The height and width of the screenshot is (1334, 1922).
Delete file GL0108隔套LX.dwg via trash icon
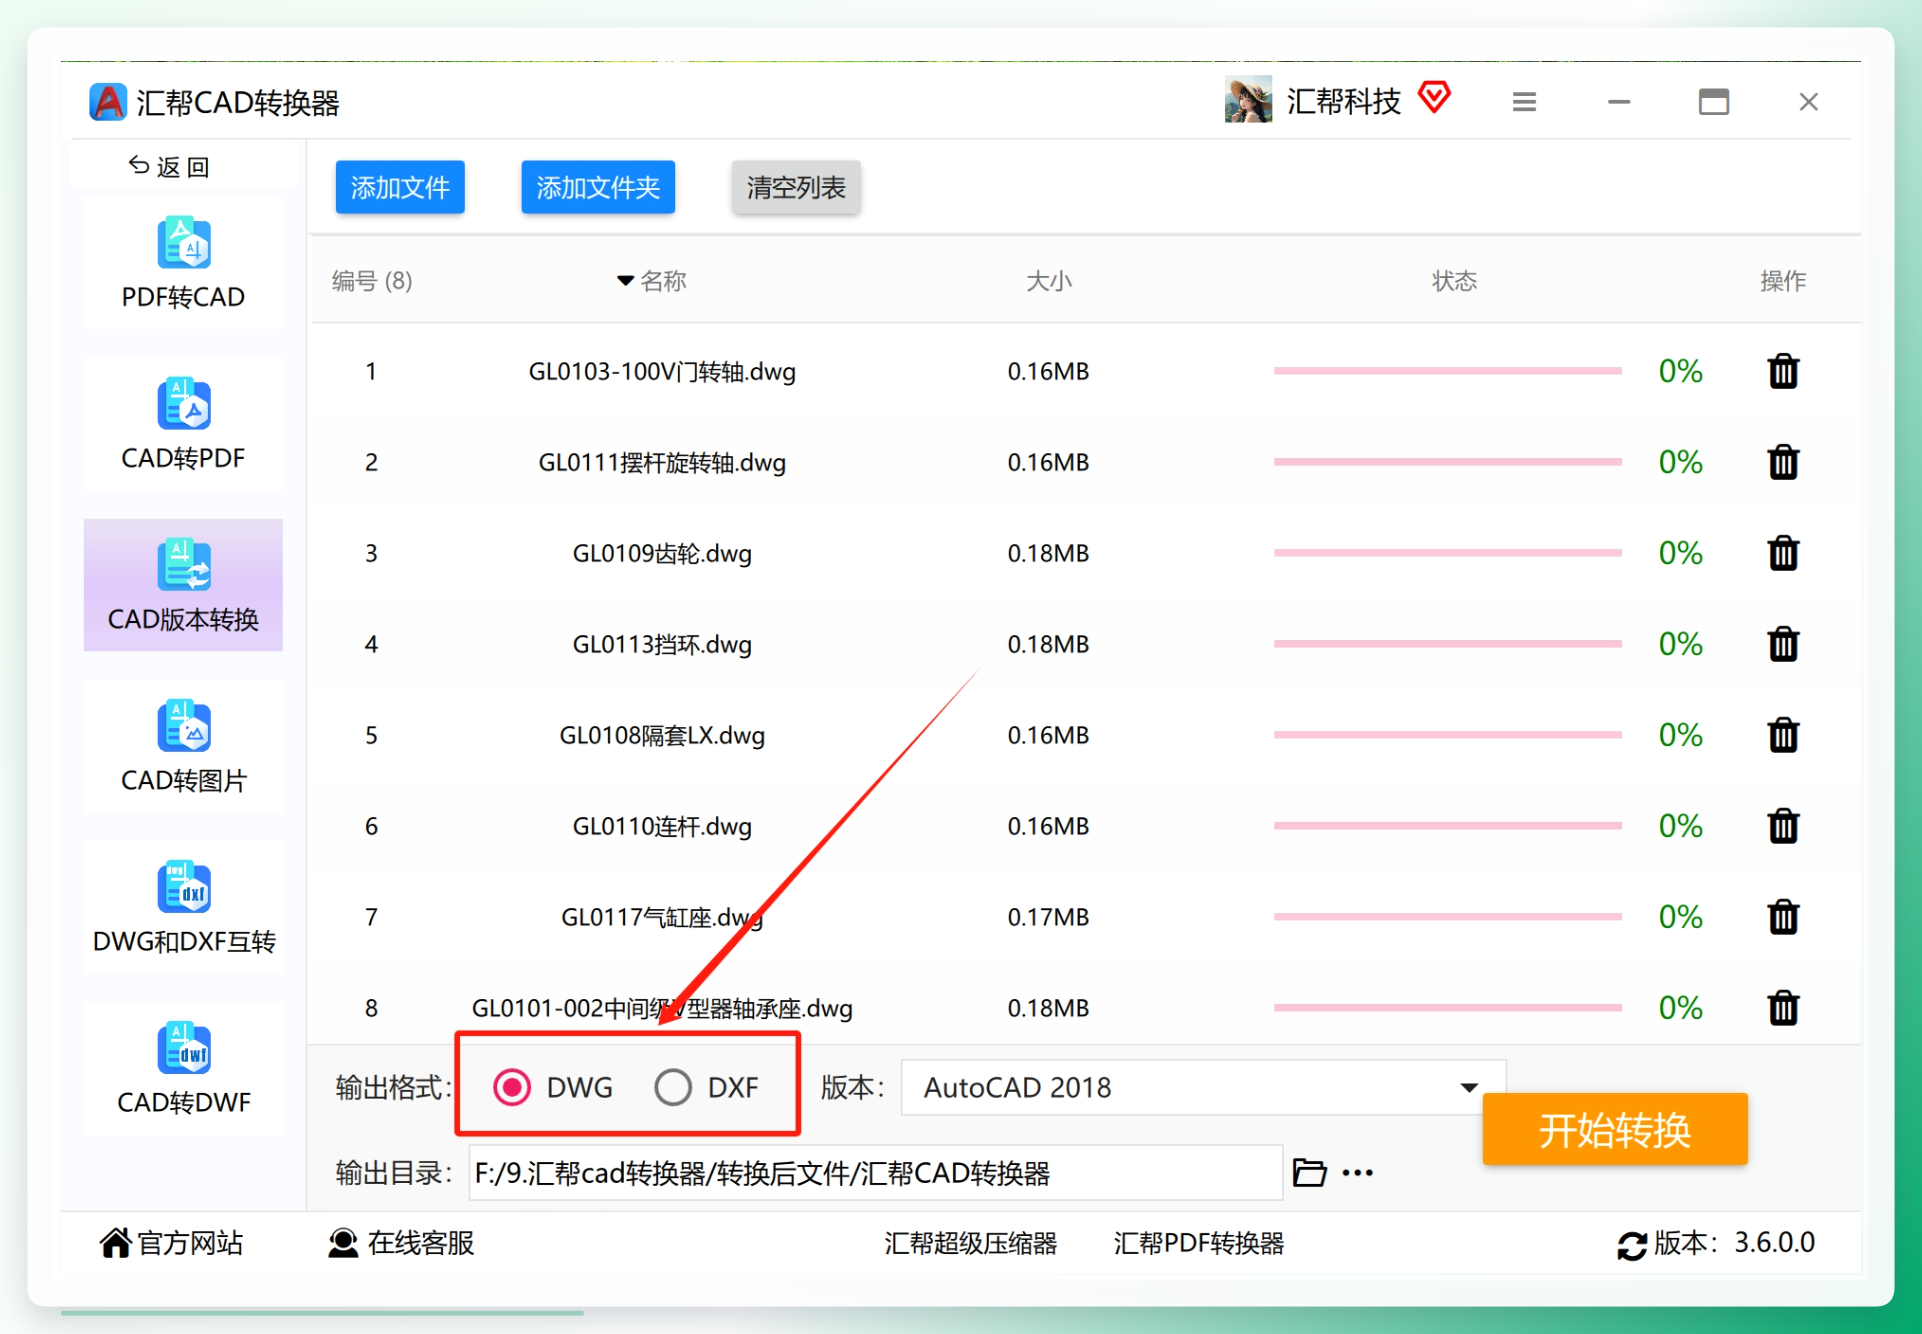[x=1783, y=735]
